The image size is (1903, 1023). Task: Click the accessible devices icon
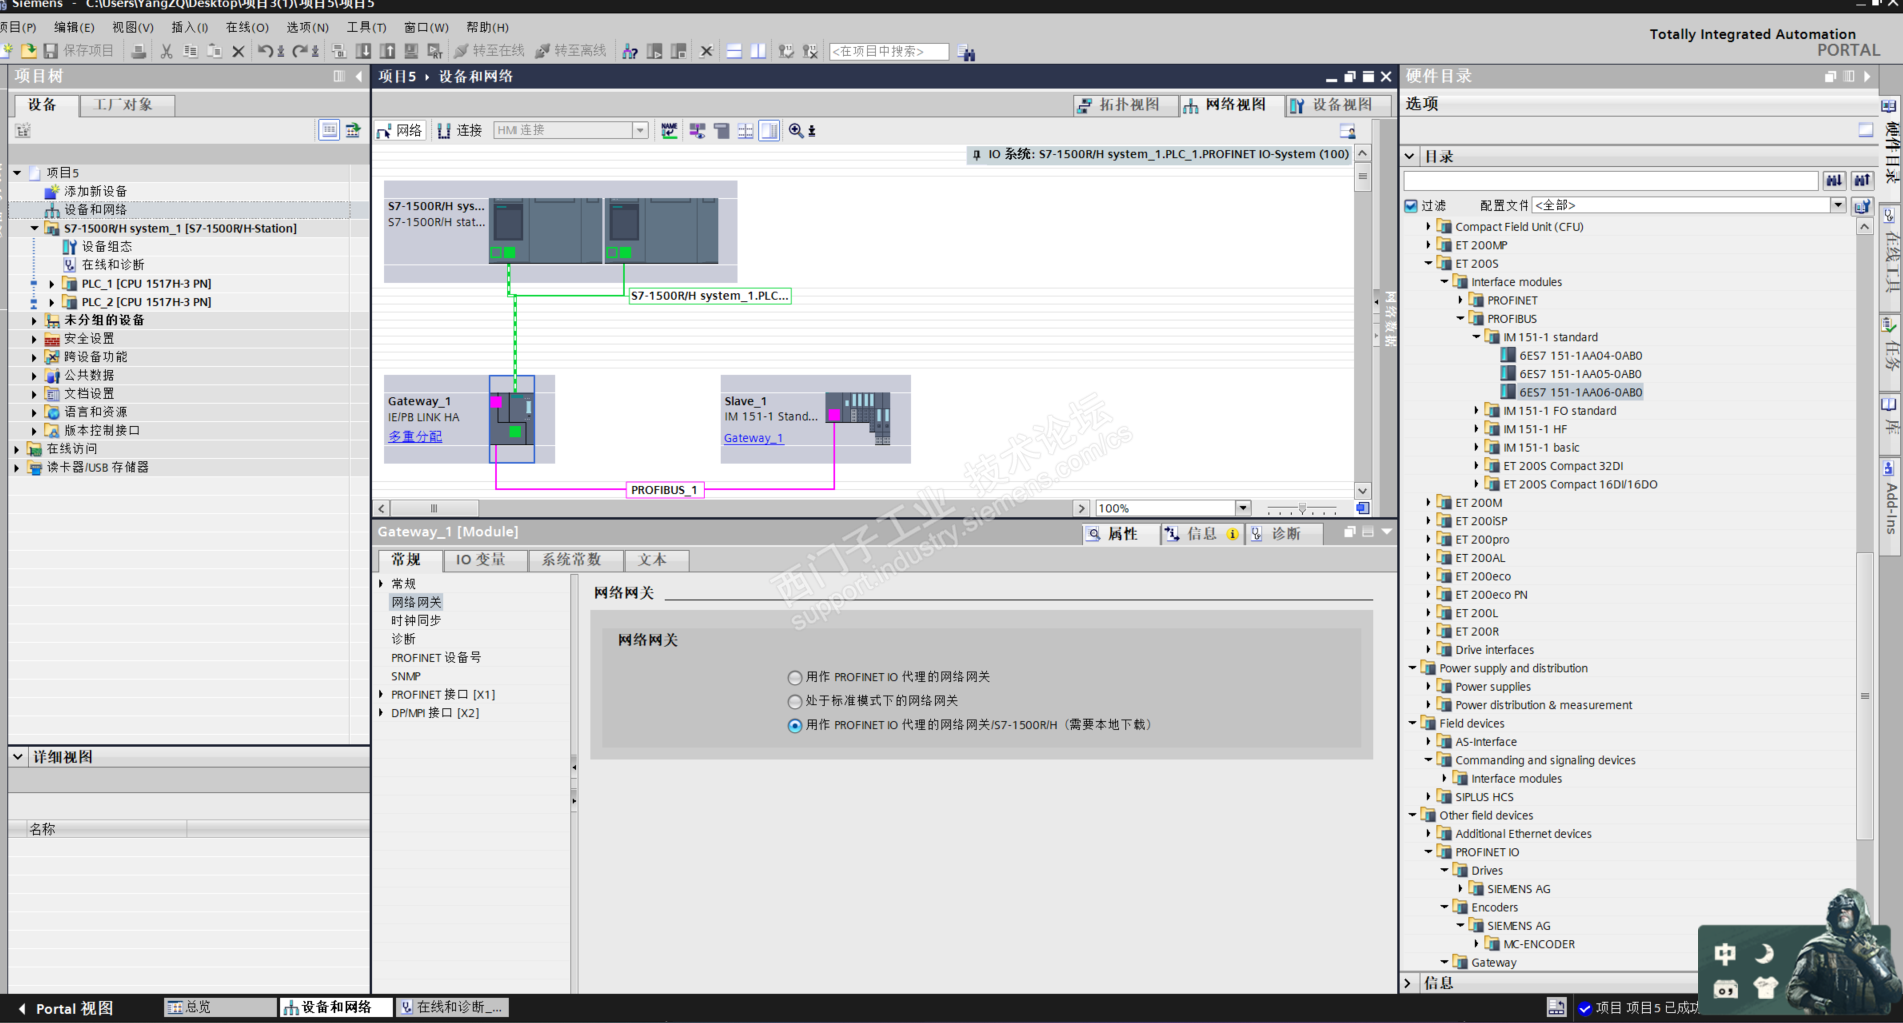click(630, 51)
